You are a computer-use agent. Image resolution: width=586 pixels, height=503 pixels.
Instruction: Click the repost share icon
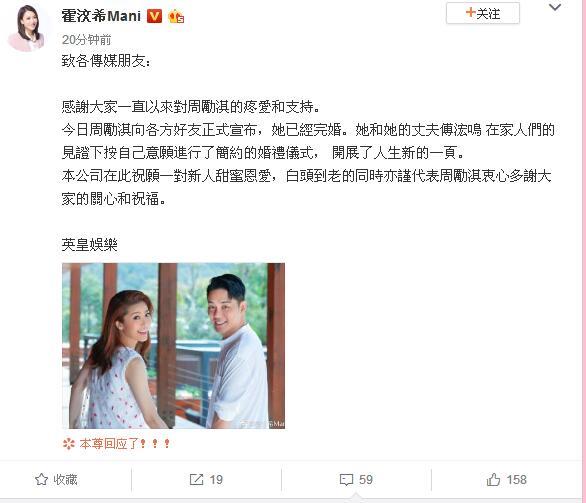pos(196,479)
